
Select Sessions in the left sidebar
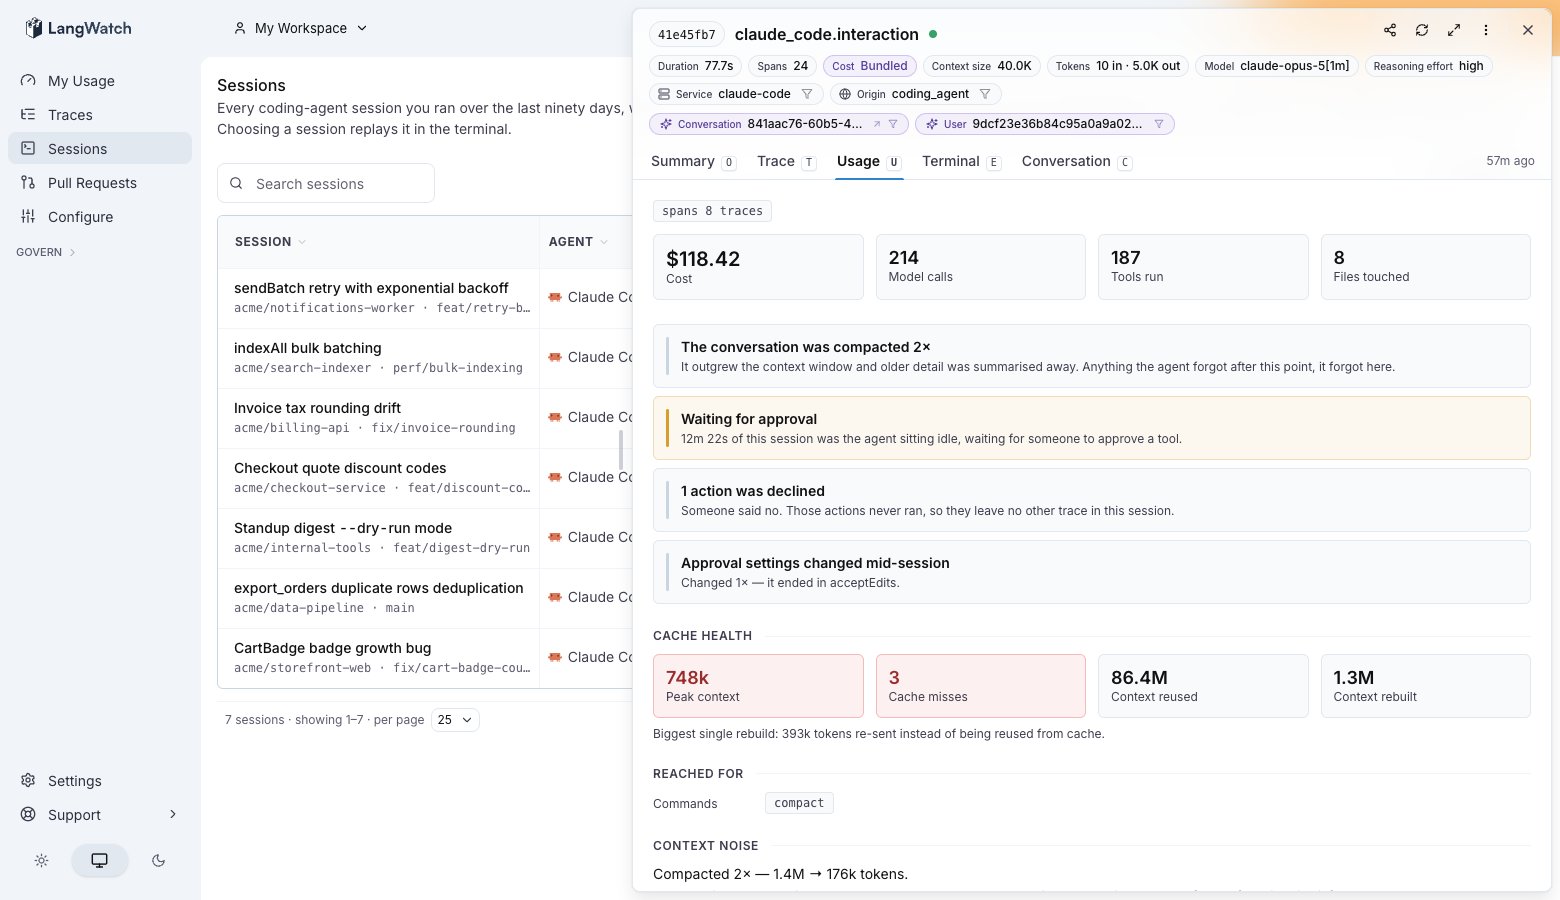[100, 149]
